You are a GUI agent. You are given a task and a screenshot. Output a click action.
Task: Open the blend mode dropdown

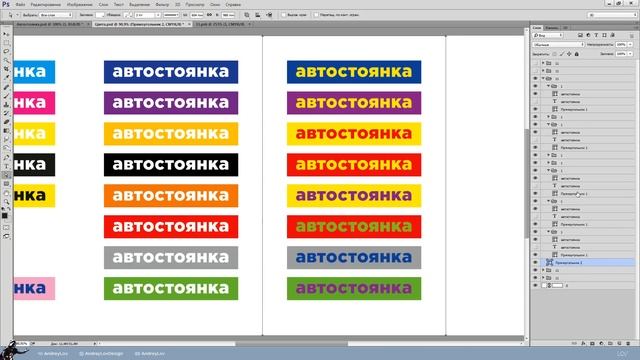558,44
